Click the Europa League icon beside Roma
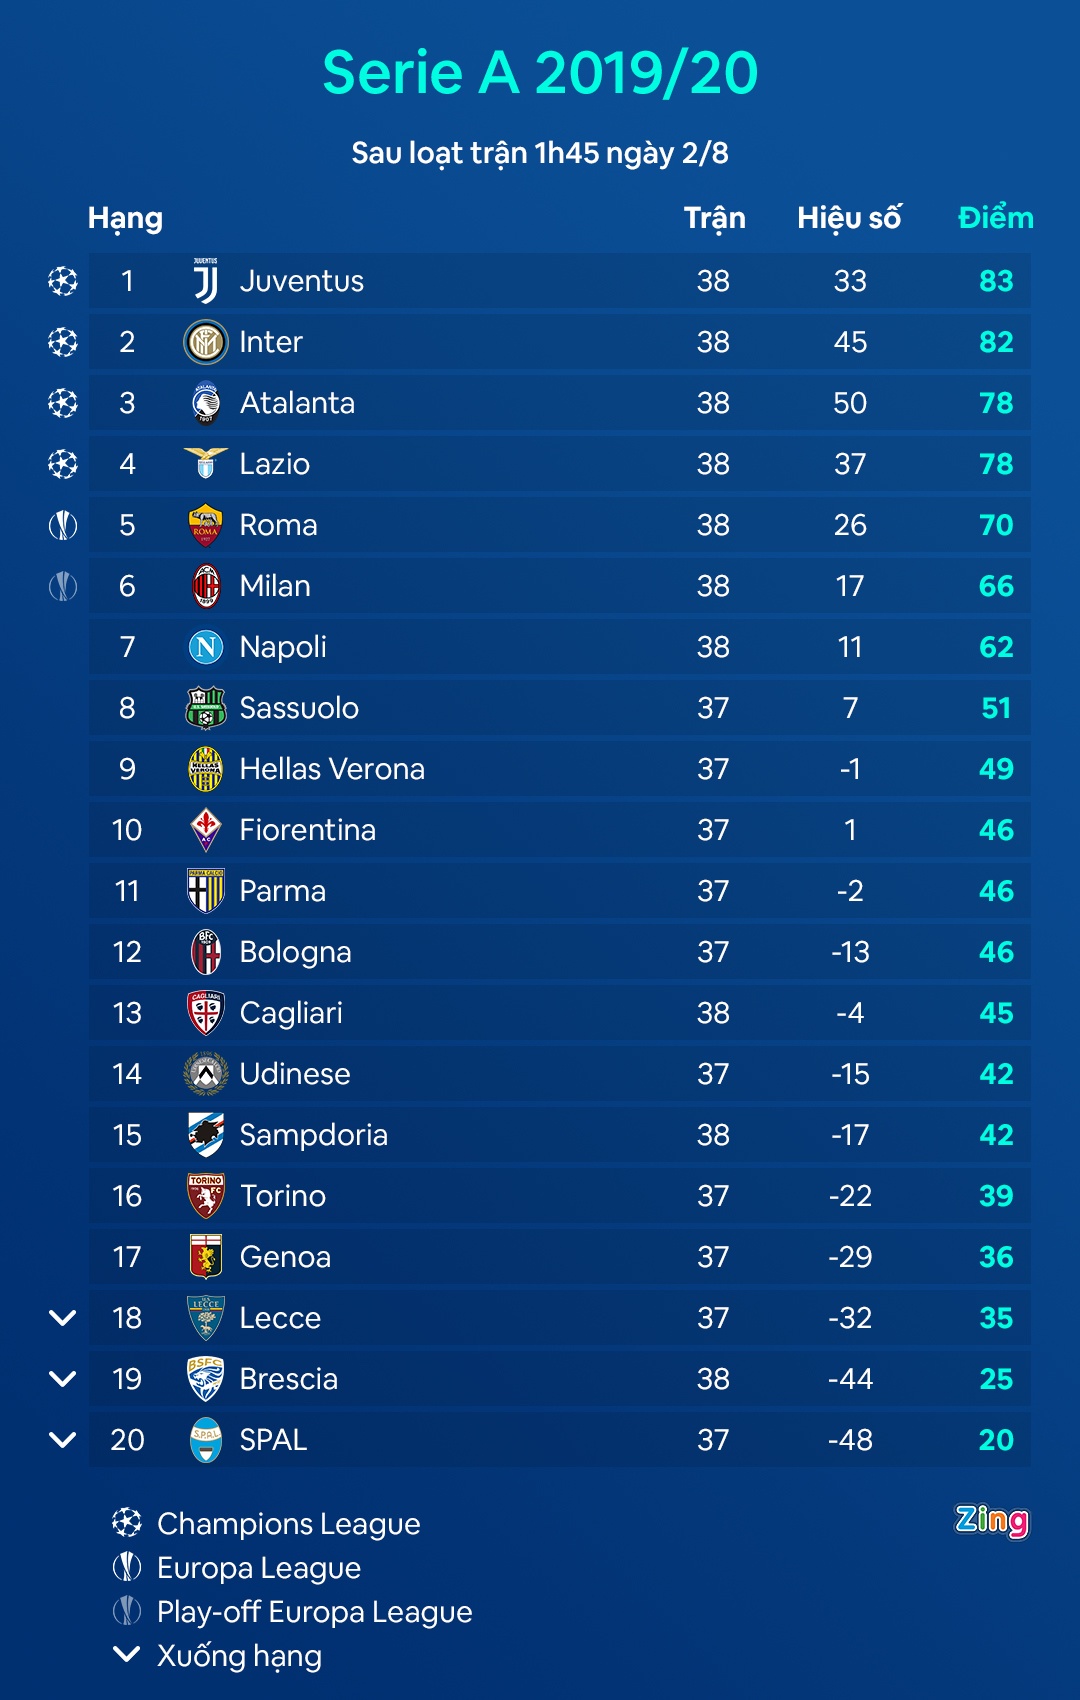1080x1700 pixels. click(63, 525)
